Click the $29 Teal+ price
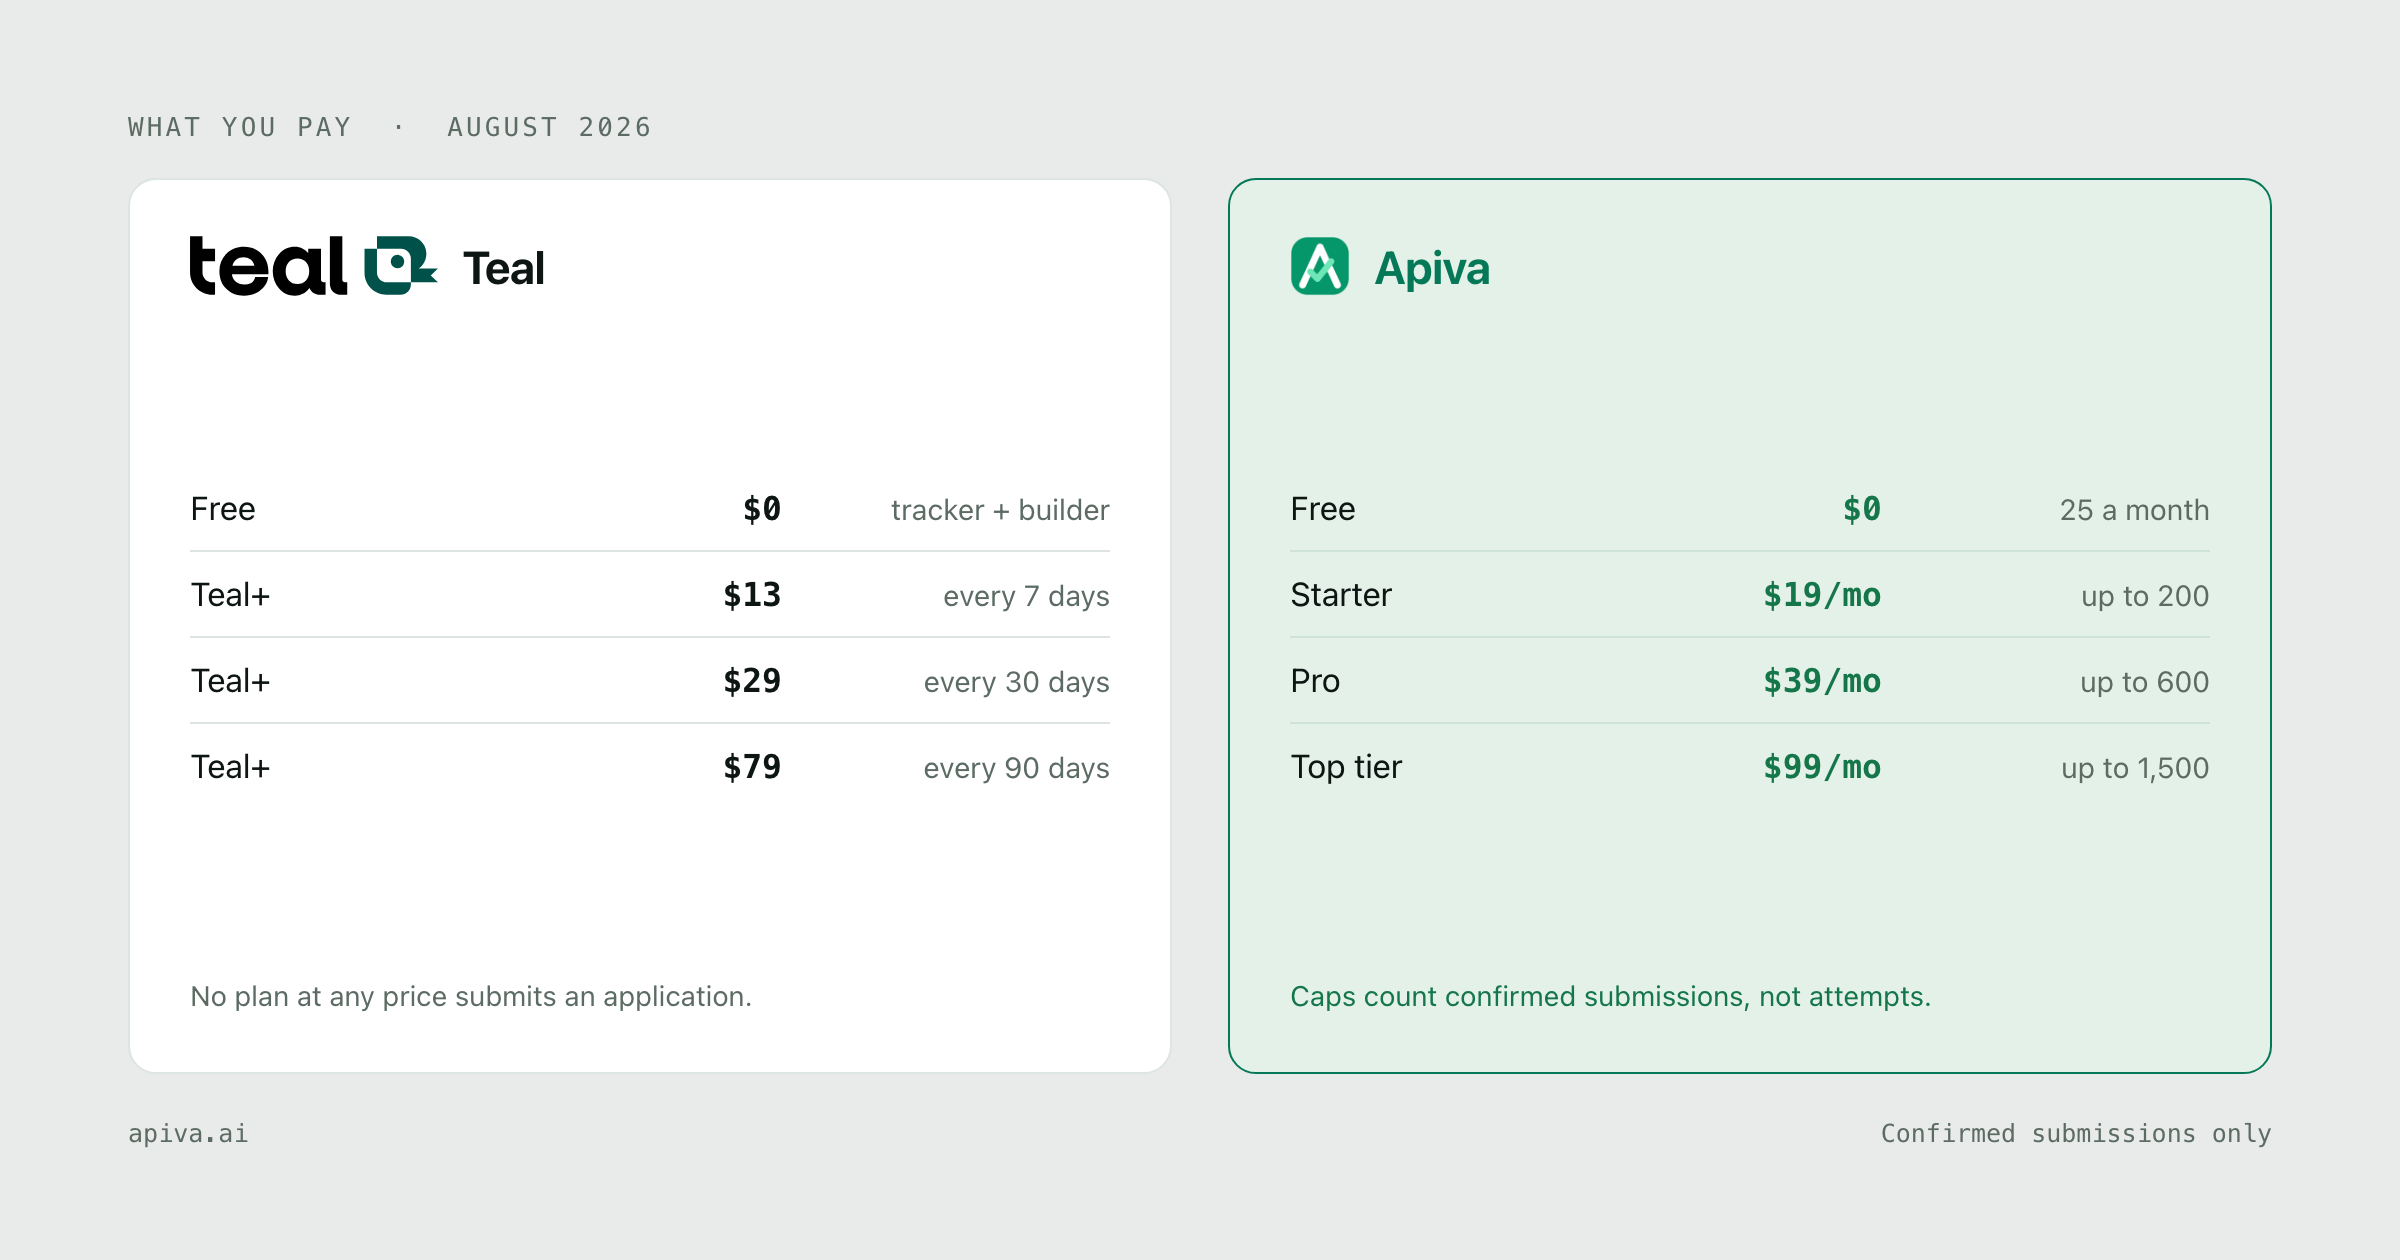 [752, 681]
